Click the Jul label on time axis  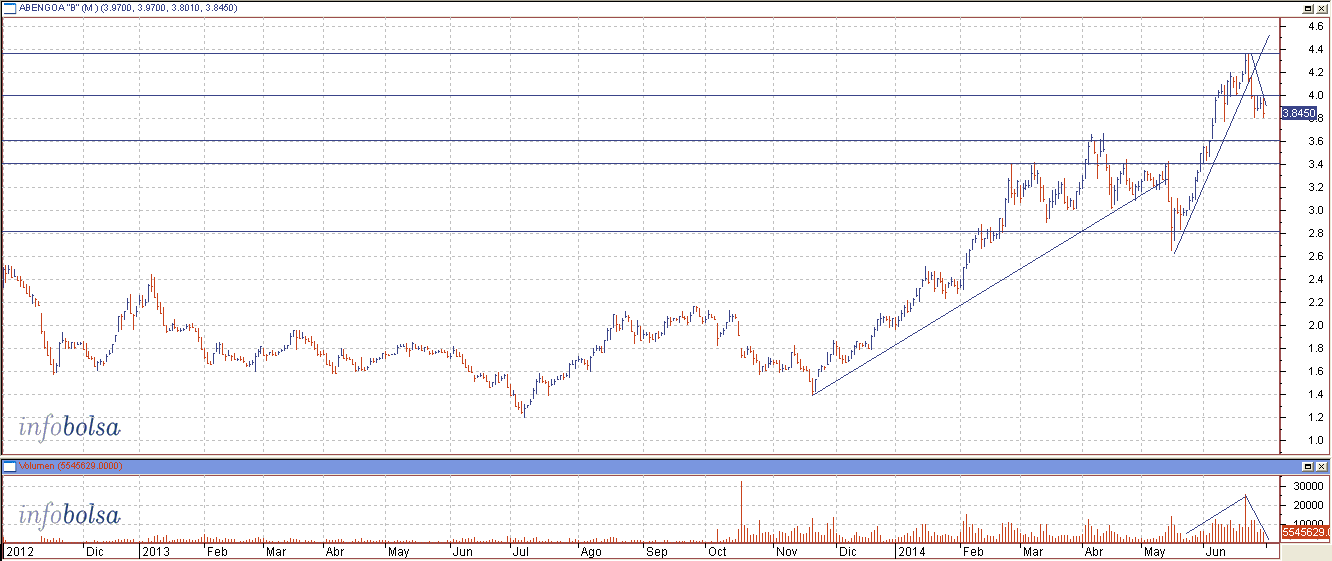click(520, 551)
